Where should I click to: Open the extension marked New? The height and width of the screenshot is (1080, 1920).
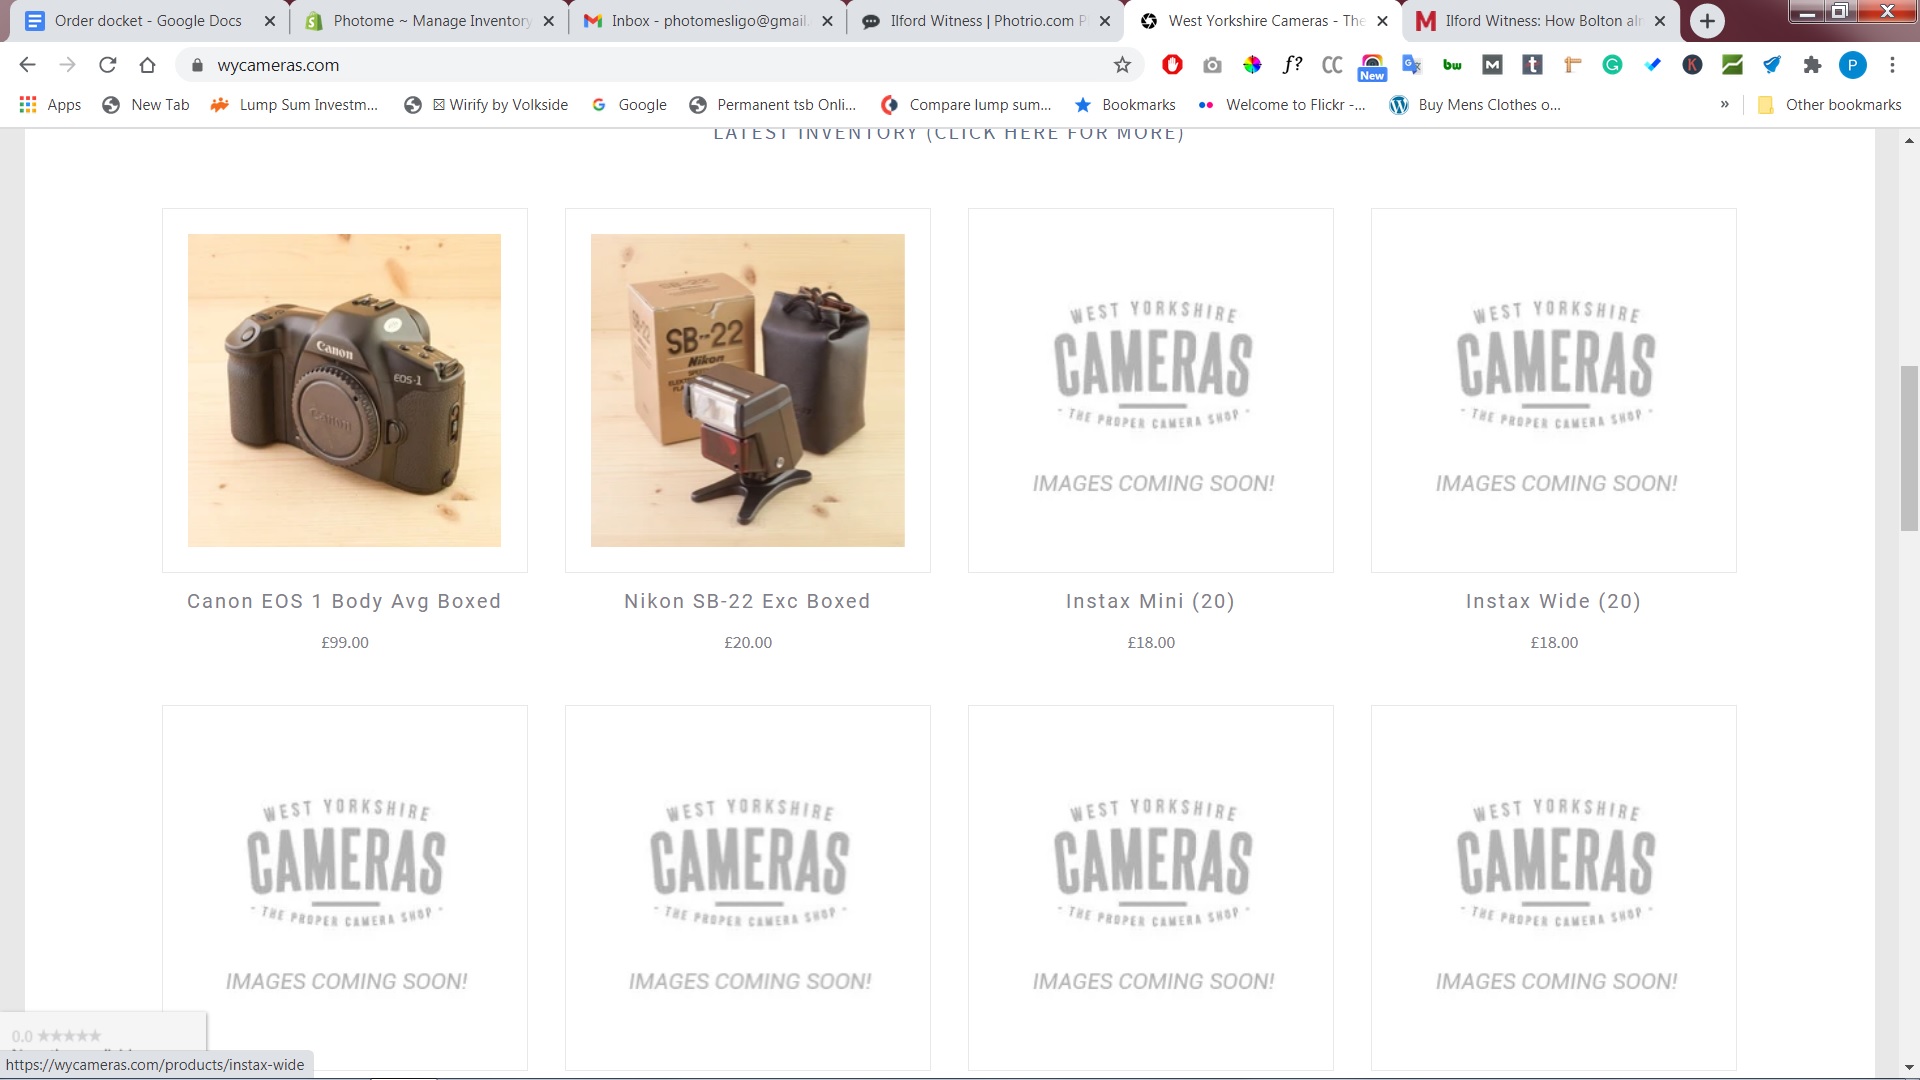[x=1372, y=67]
